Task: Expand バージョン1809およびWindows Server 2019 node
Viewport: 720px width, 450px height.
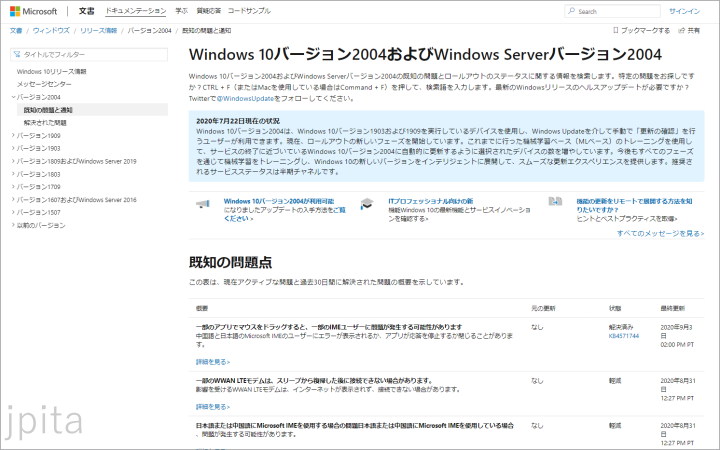Action: pyautogui.click(x=12, y=160)
